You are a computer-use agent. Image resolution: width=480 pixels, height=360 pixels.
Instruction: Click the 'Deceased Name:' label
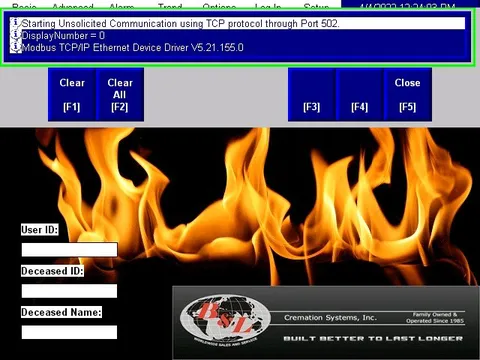tap(61, 312)
